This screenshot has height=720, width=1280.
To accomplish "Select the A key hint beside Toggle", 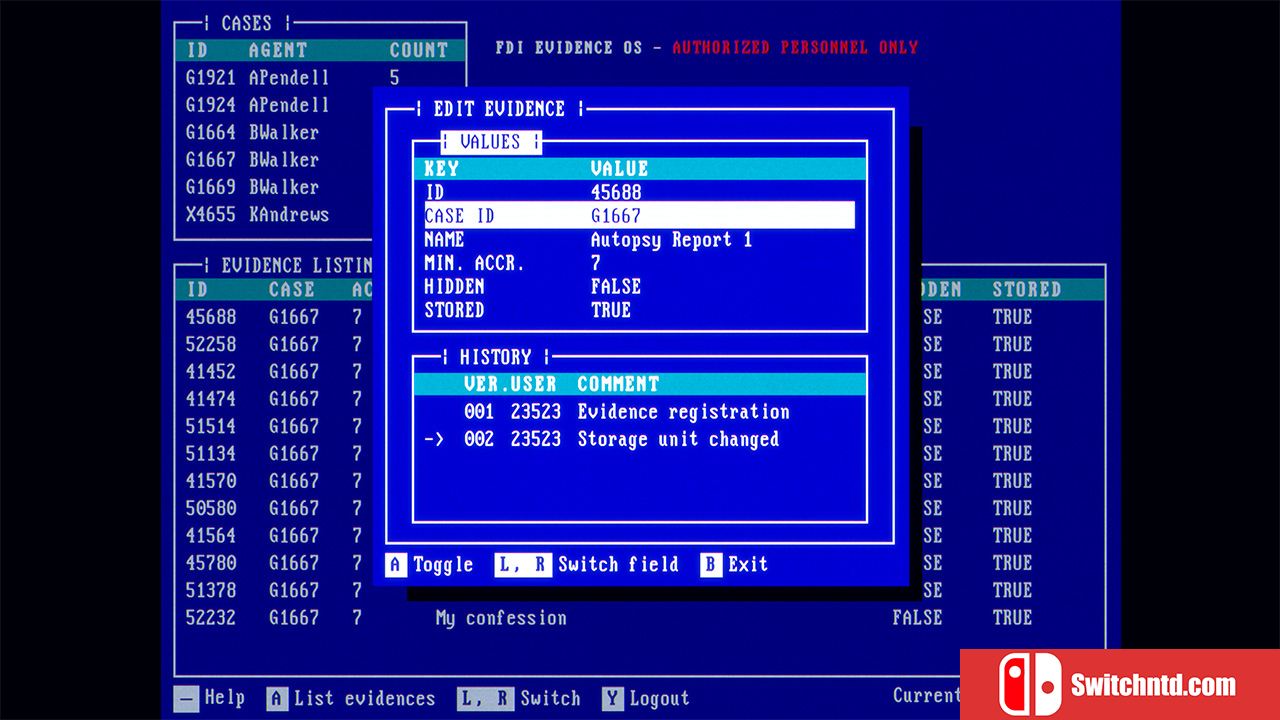I will (x=396, y=565).
